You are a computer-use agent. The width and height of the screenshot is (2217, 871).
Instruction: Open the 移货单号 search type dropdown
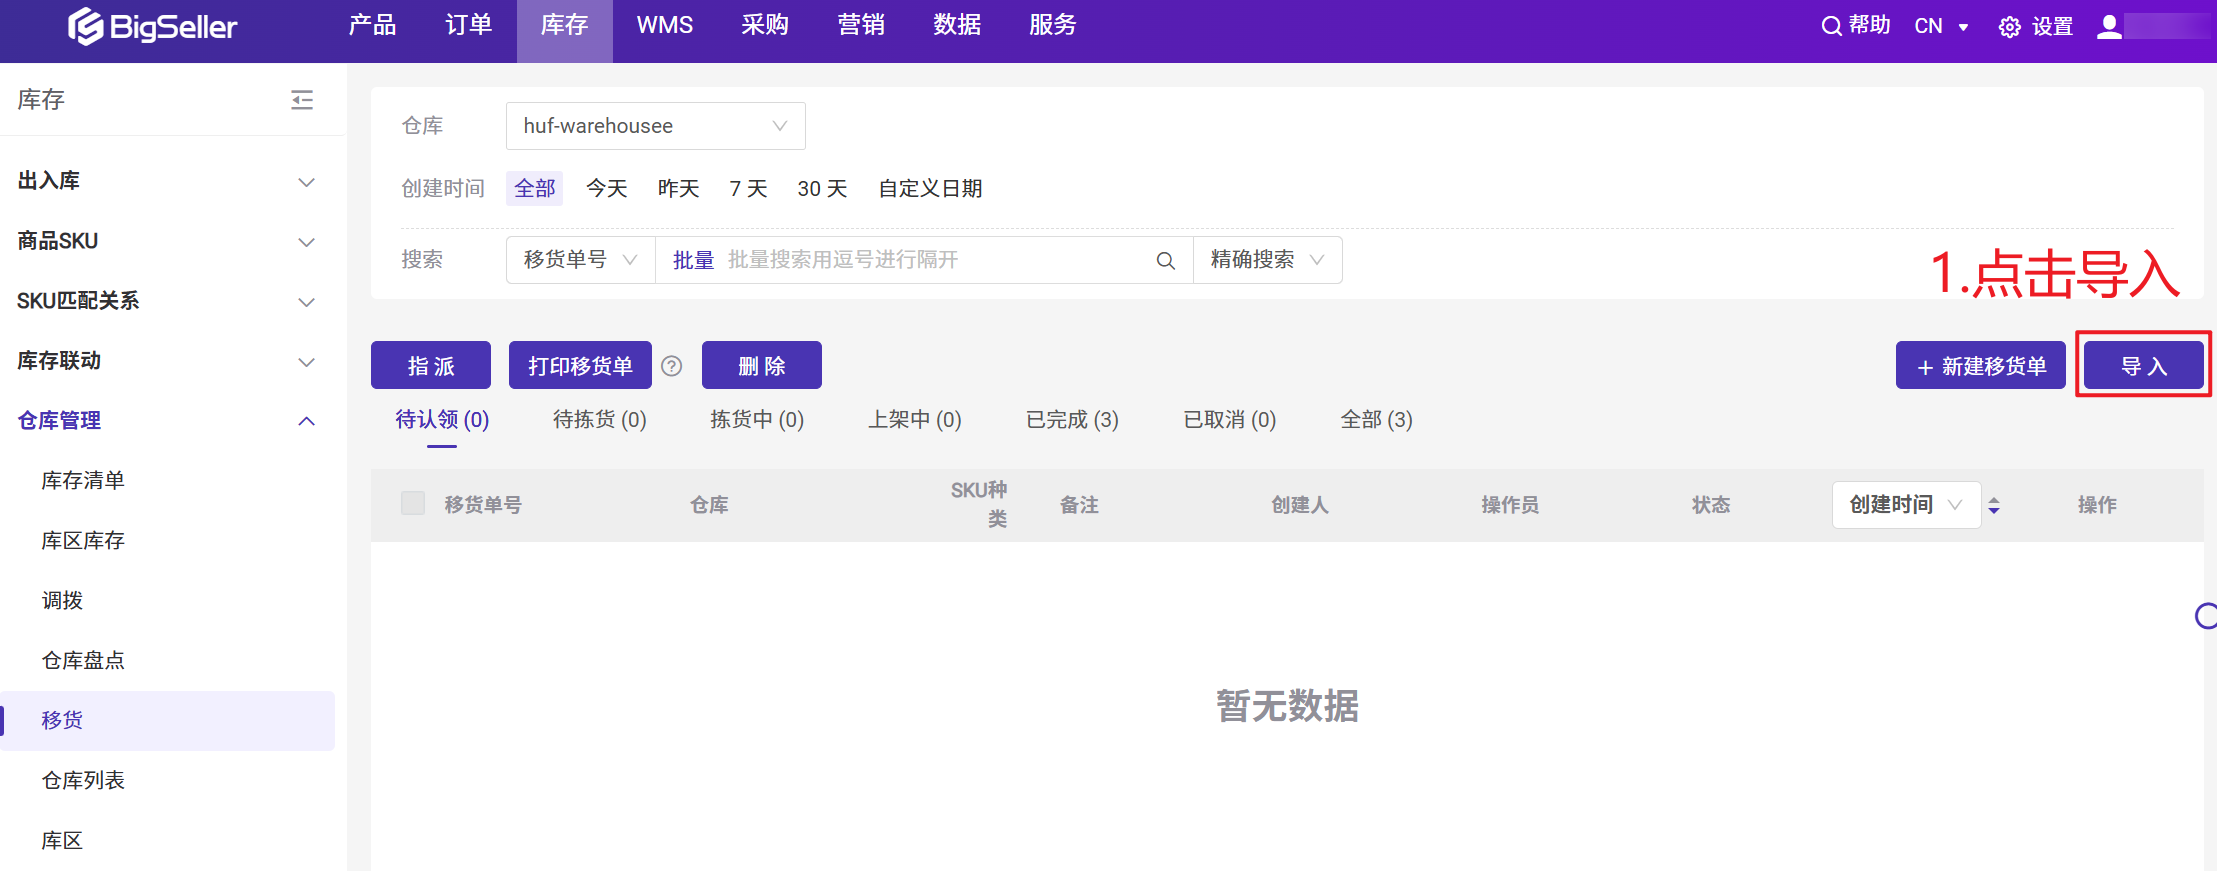[580, 260]
